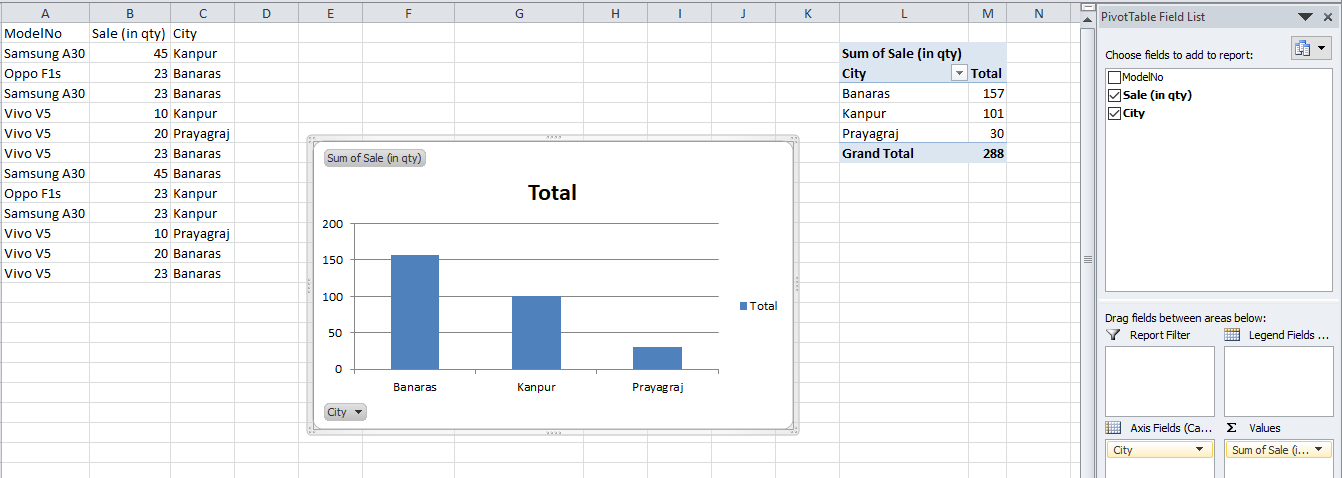Click the Sum of Sale (in qty) chart button

(375, 158)
